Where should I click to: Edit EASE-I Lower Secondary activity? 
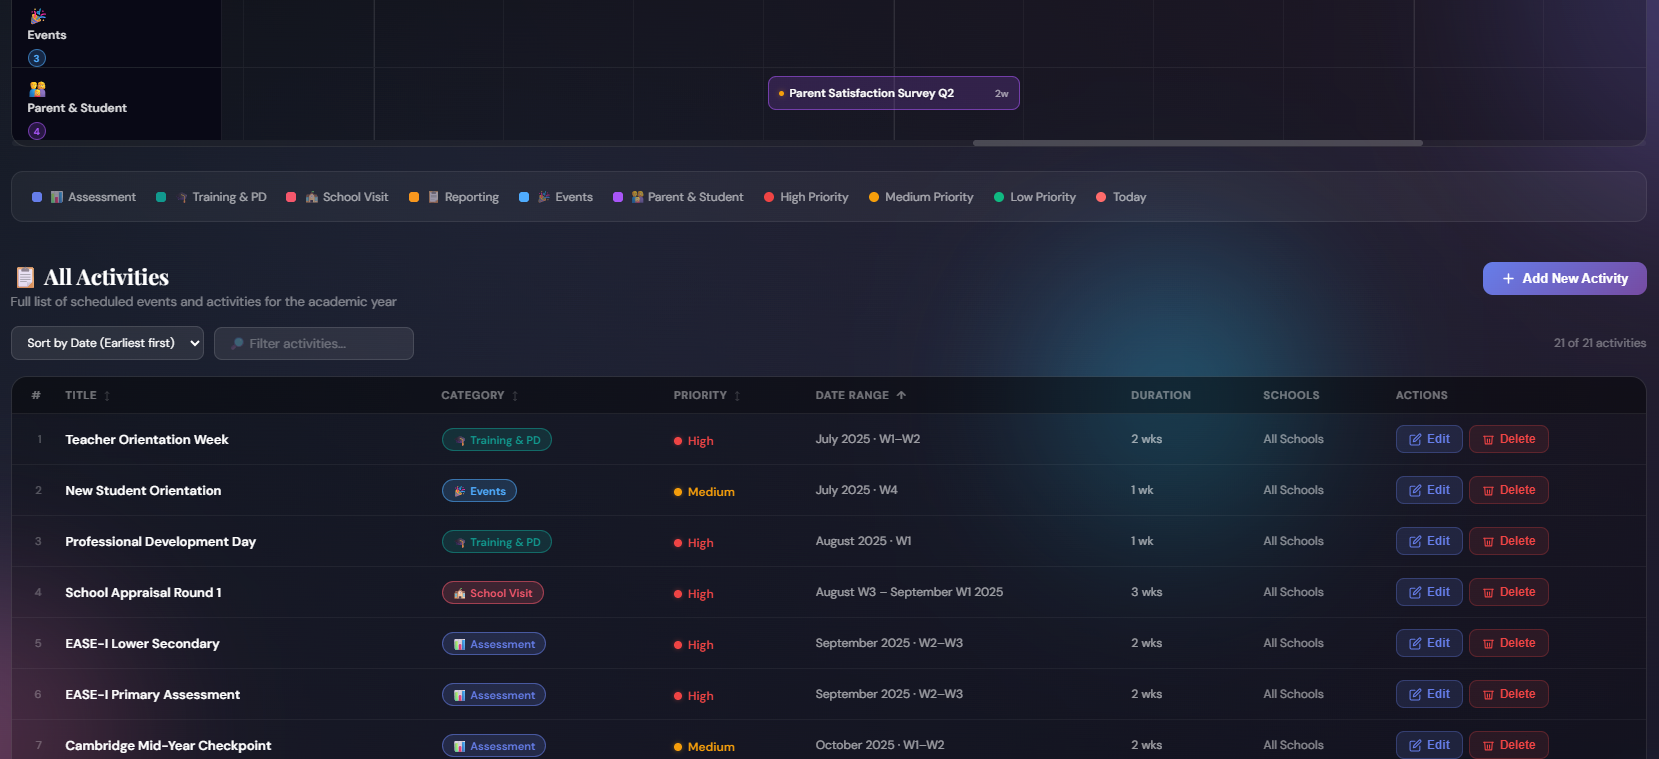1429,643
